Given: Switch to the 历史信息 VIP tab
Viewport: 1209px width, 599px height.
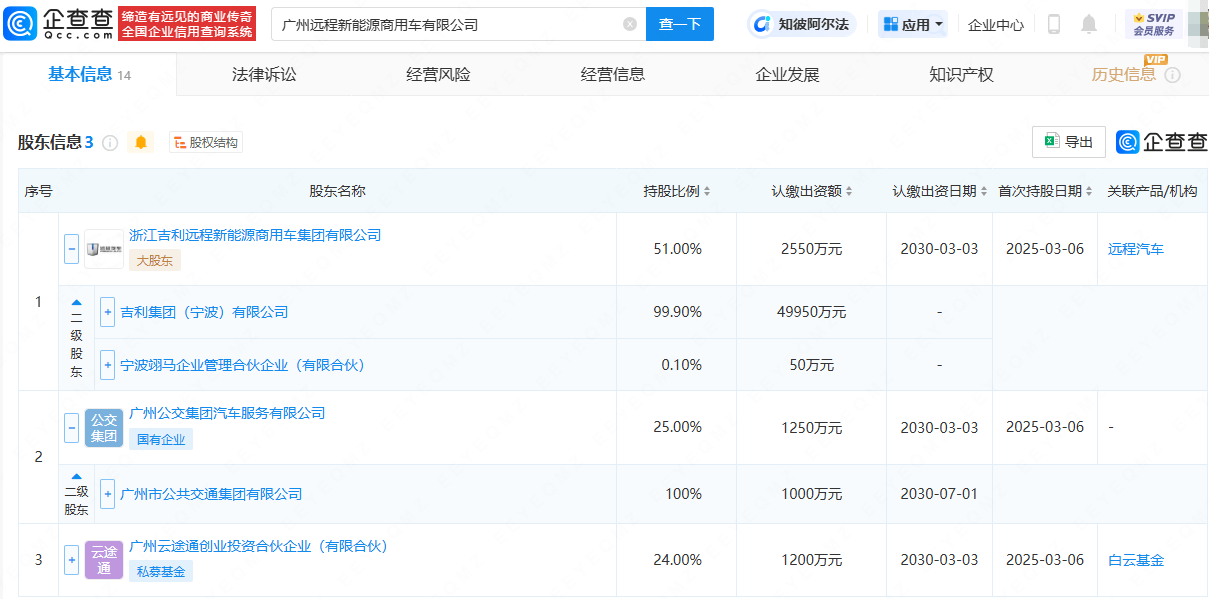Looking at the screenshot, I should pyautogui.click(x=1124, y=75).
